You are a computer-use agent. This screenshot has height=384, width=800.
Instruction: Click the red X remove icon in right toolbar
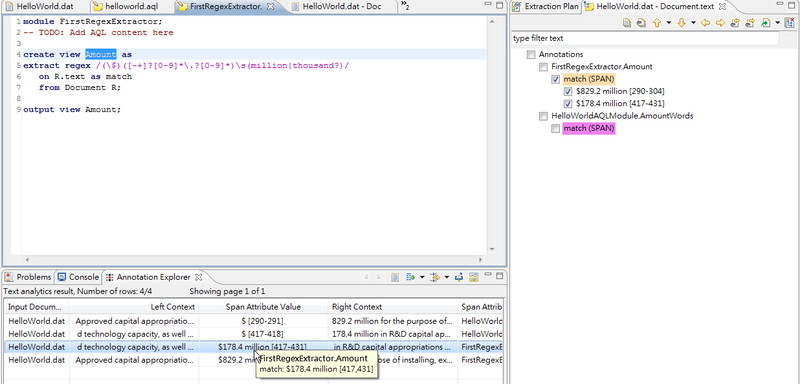(x=789, y=23)
